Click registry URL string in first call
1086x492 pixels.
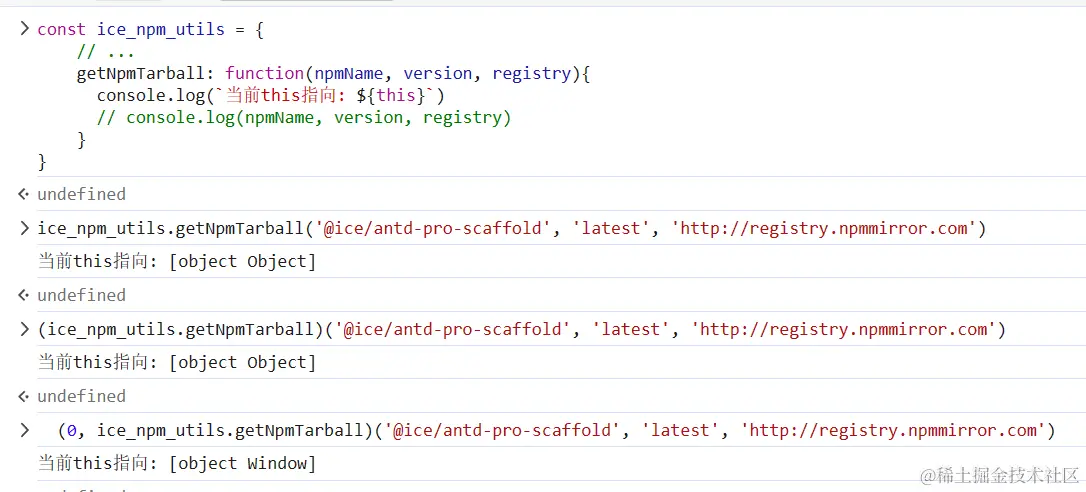point(824,229)
